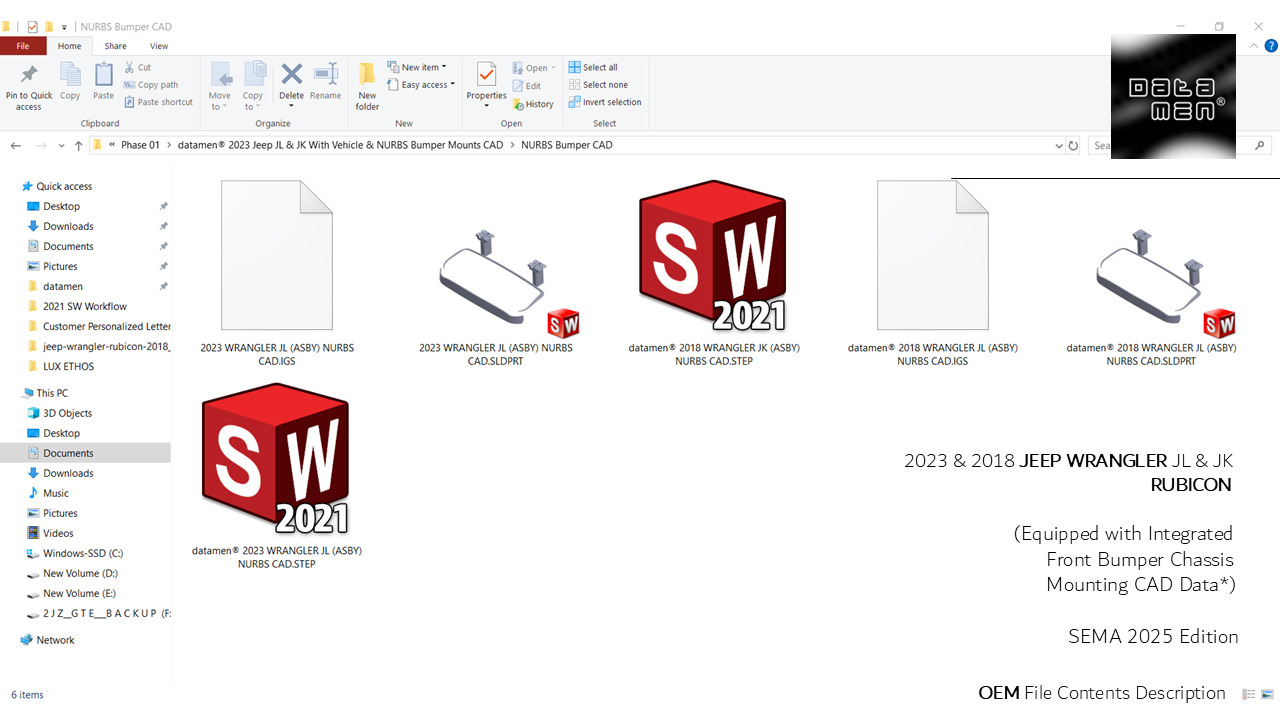The image size is (1280, 720).
Task: Open Properties with the checkmark icon
Action: pyautogui.click(x=486, y=75)
